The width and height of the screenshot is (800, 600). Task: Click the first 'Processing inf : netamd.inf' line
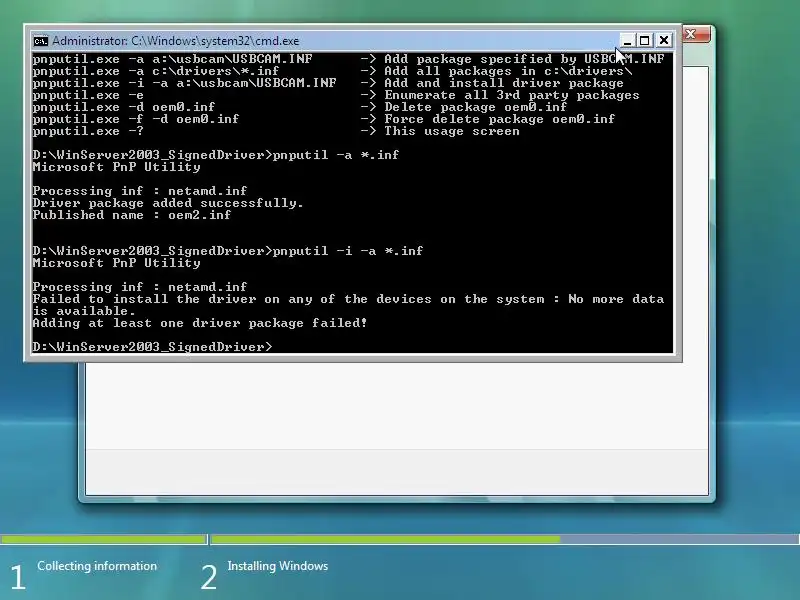pyautogui.click(x=140, y=191)
